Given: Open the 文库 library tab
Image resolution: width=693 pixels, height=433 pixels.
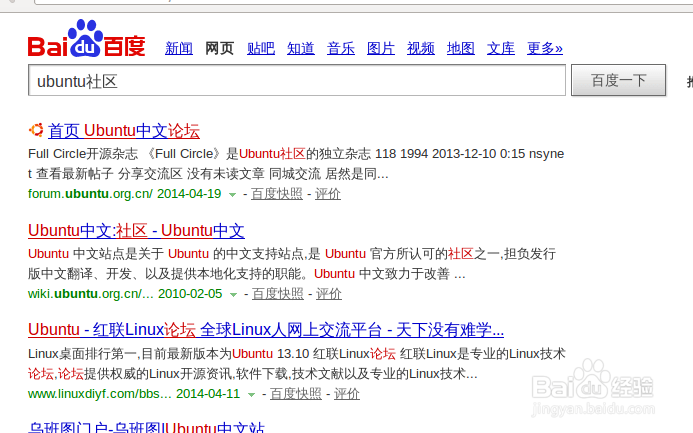Looking at the screenshot, I should point(501,48).
